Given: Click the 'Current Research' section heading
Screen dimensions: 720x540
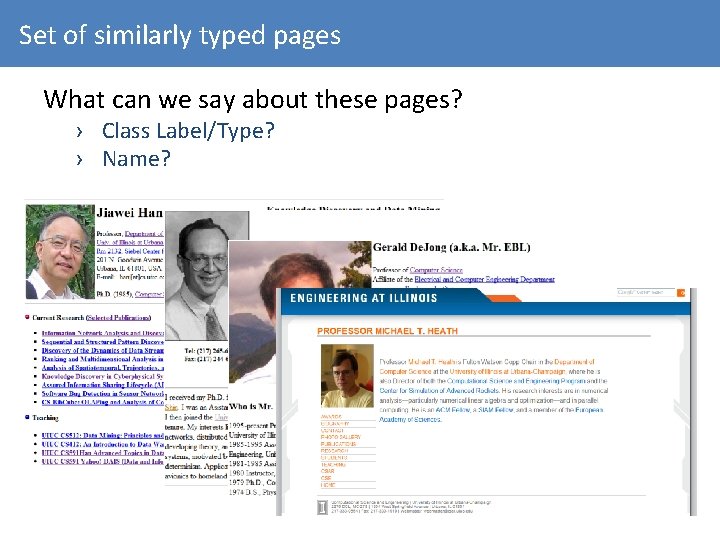Looking at the screenshot, I should point(58,317).
